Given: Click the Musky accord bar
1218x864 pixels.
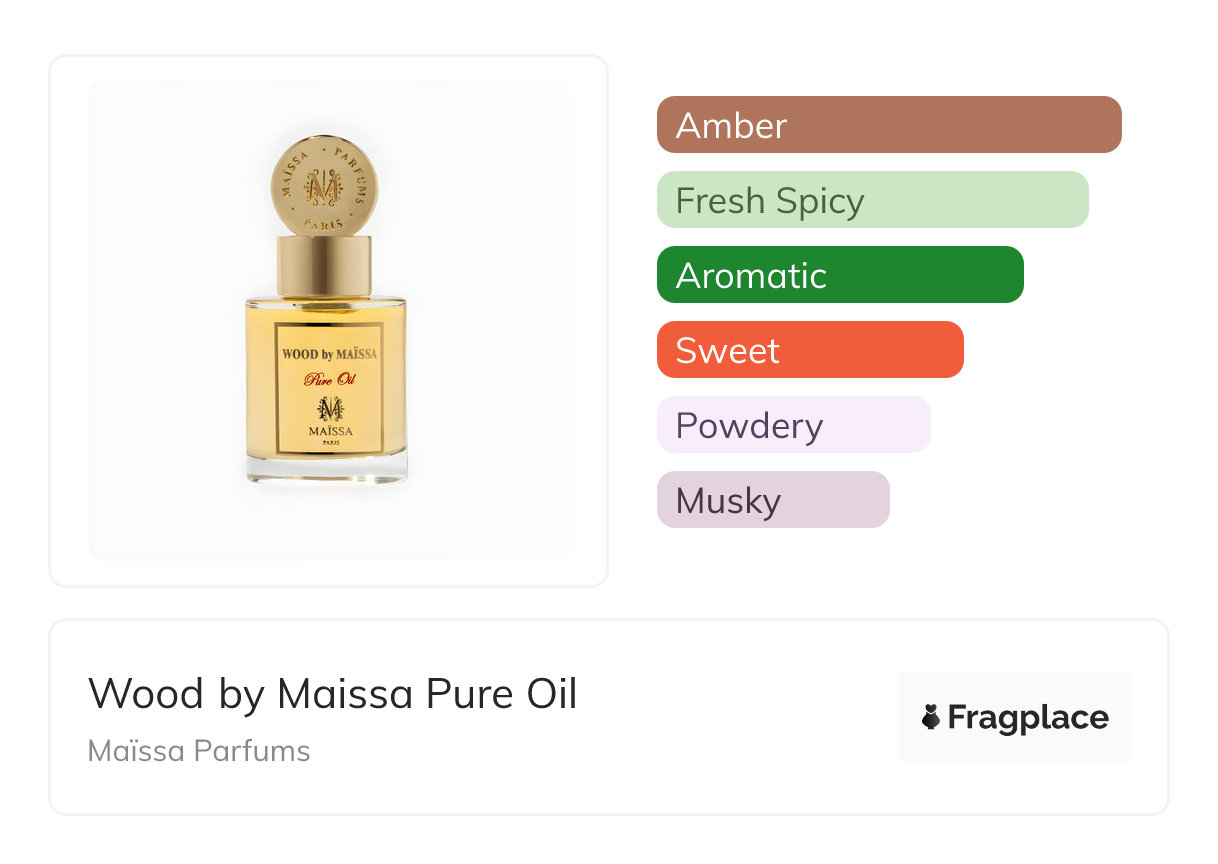Looking at the screenshot, I should coord(773,500).
